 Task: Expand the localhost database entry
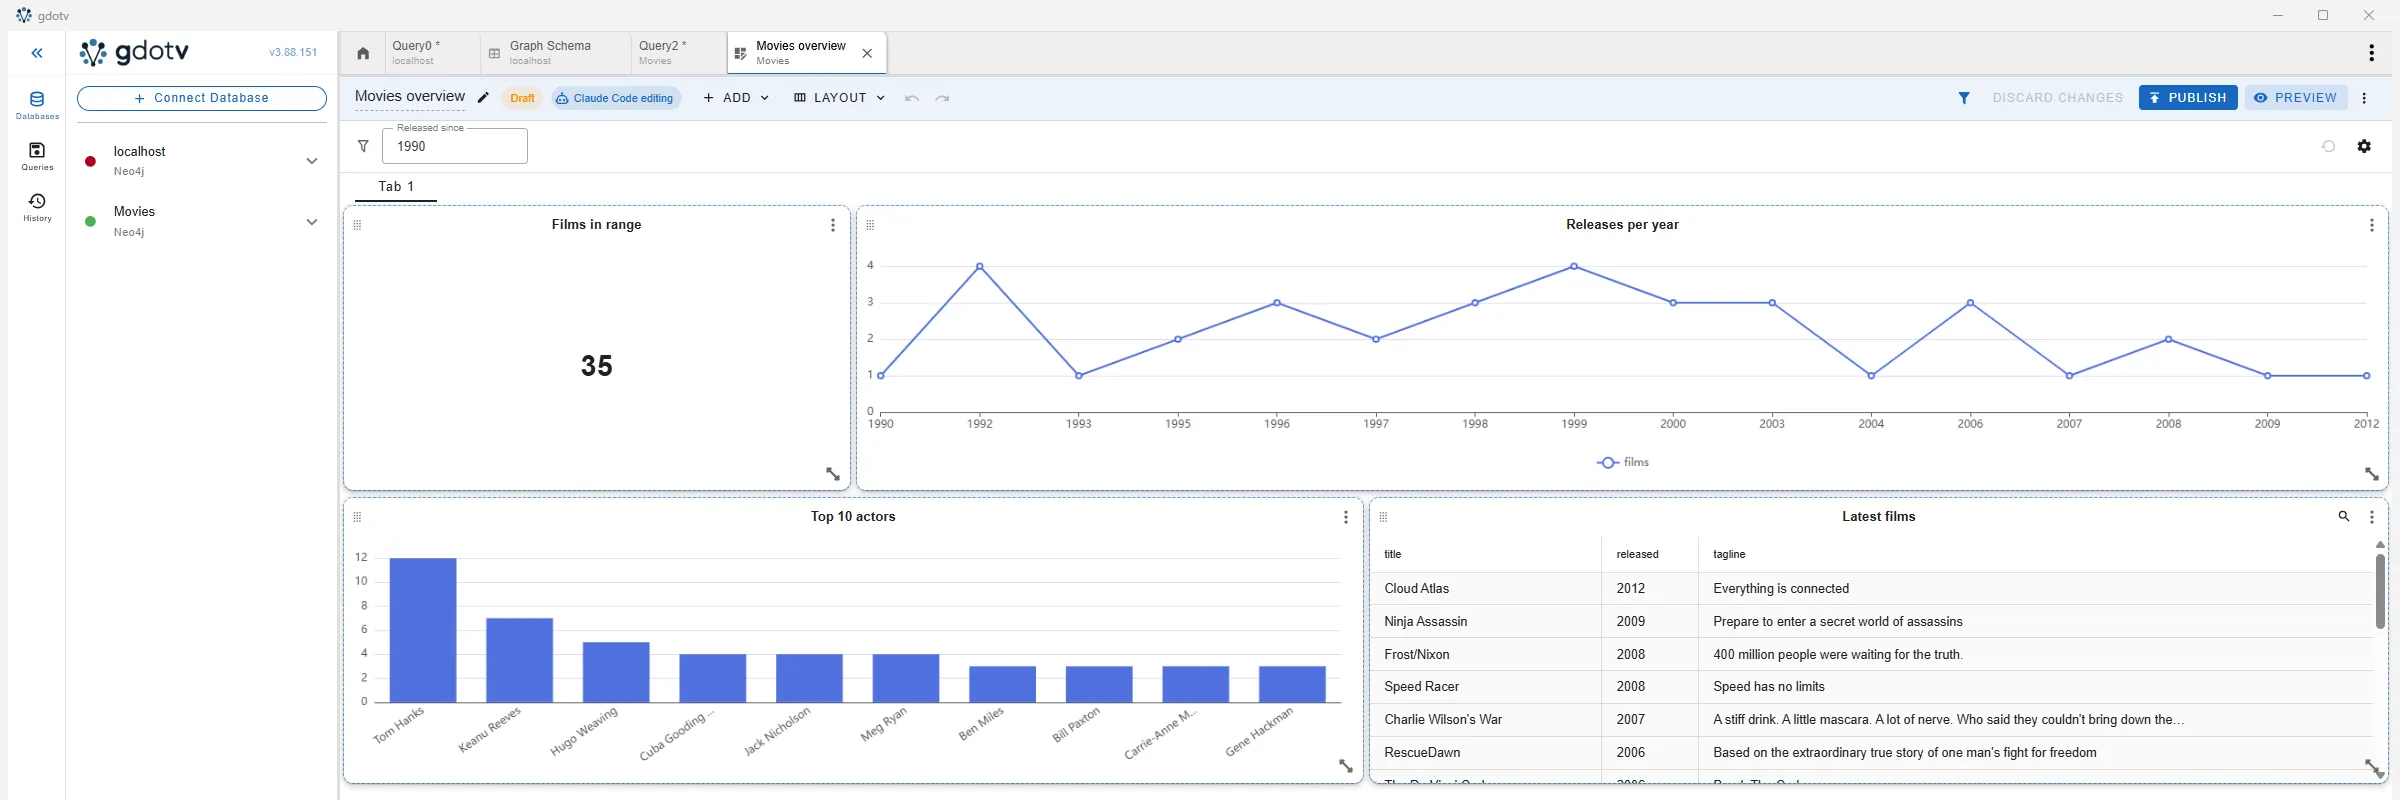click(x=312, y=161)
